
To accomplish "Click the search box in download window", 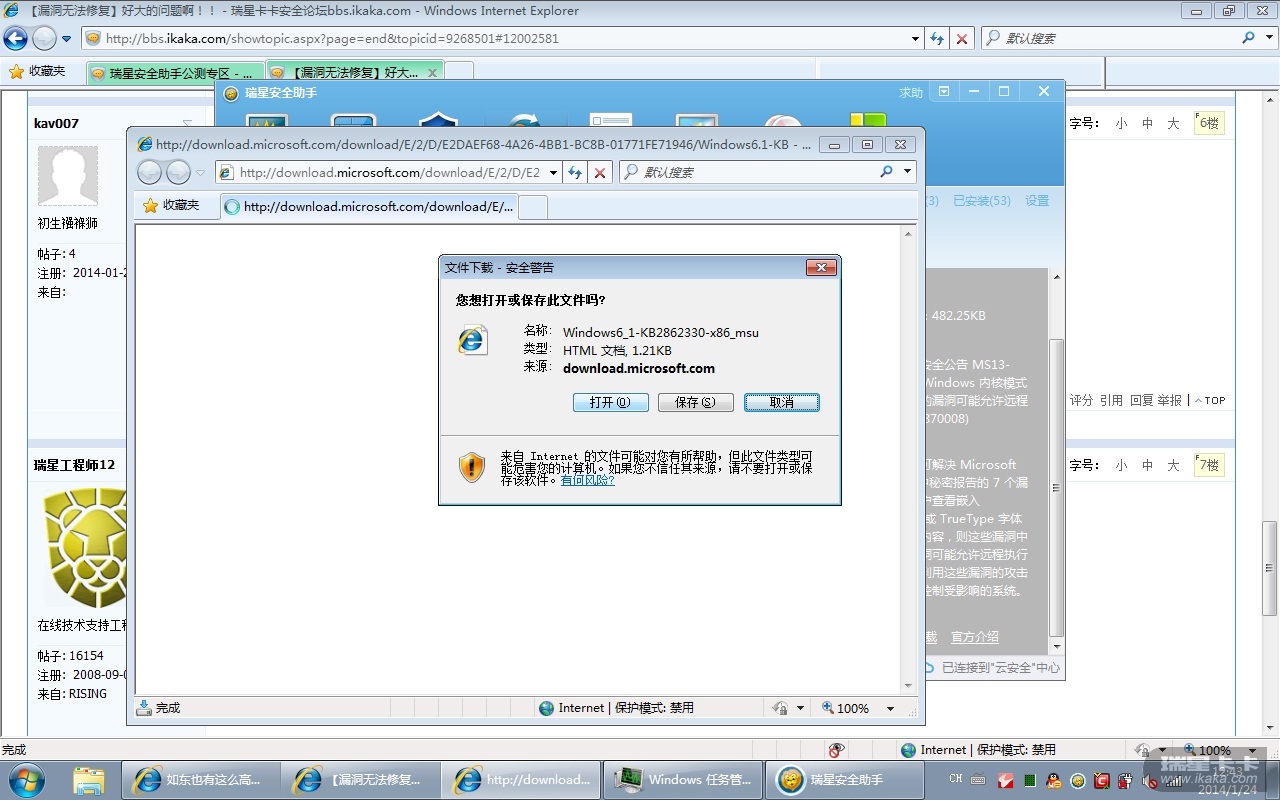I will 755,172.
